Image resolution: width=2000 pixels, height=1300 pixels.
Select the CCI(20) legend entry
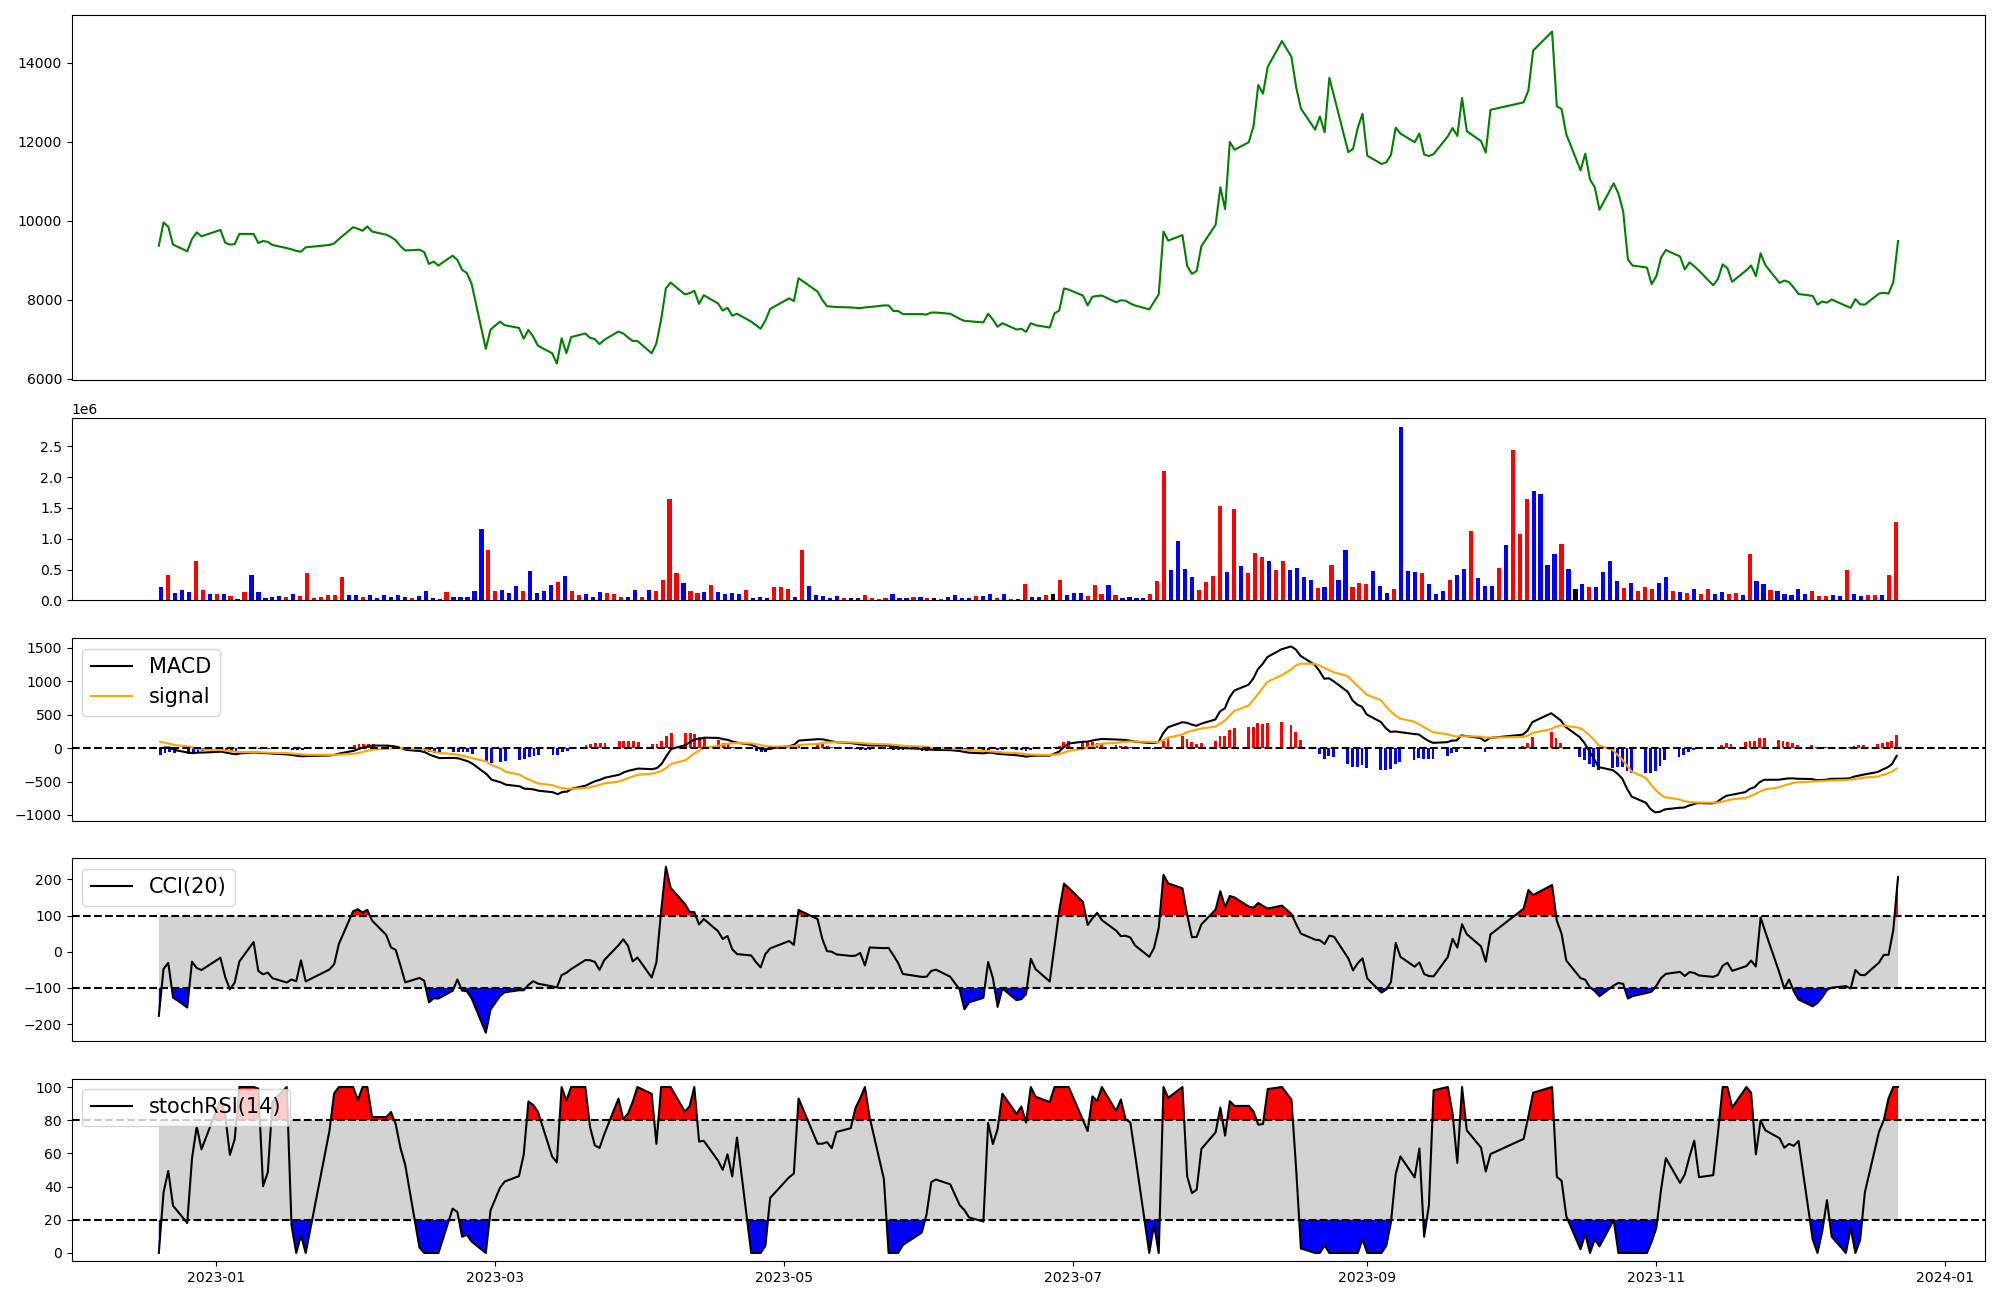(186, 886)
